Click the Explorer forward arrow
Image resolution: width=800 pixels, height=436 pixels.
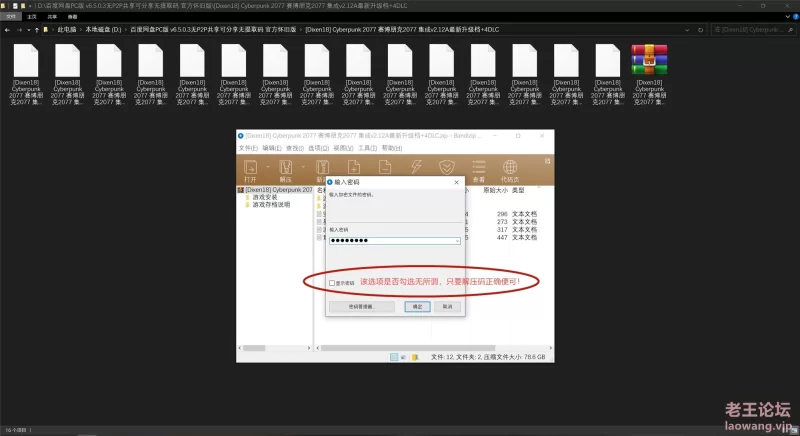(19, 30)
